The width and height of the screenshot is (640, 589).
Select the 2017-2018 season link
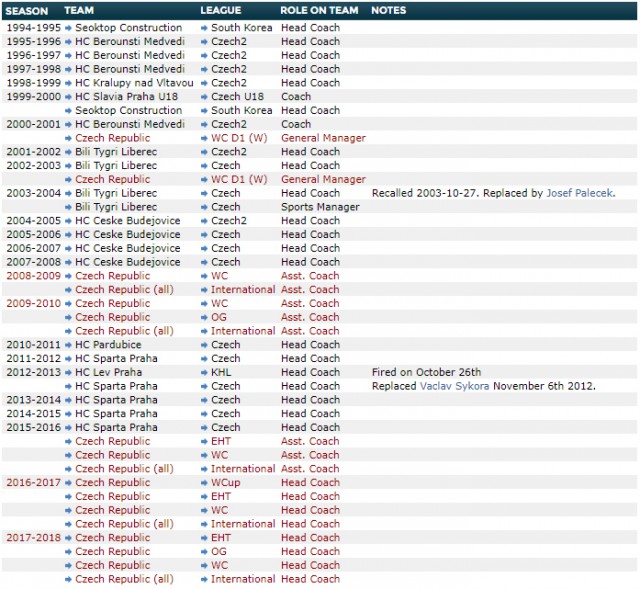pos(33,538)
